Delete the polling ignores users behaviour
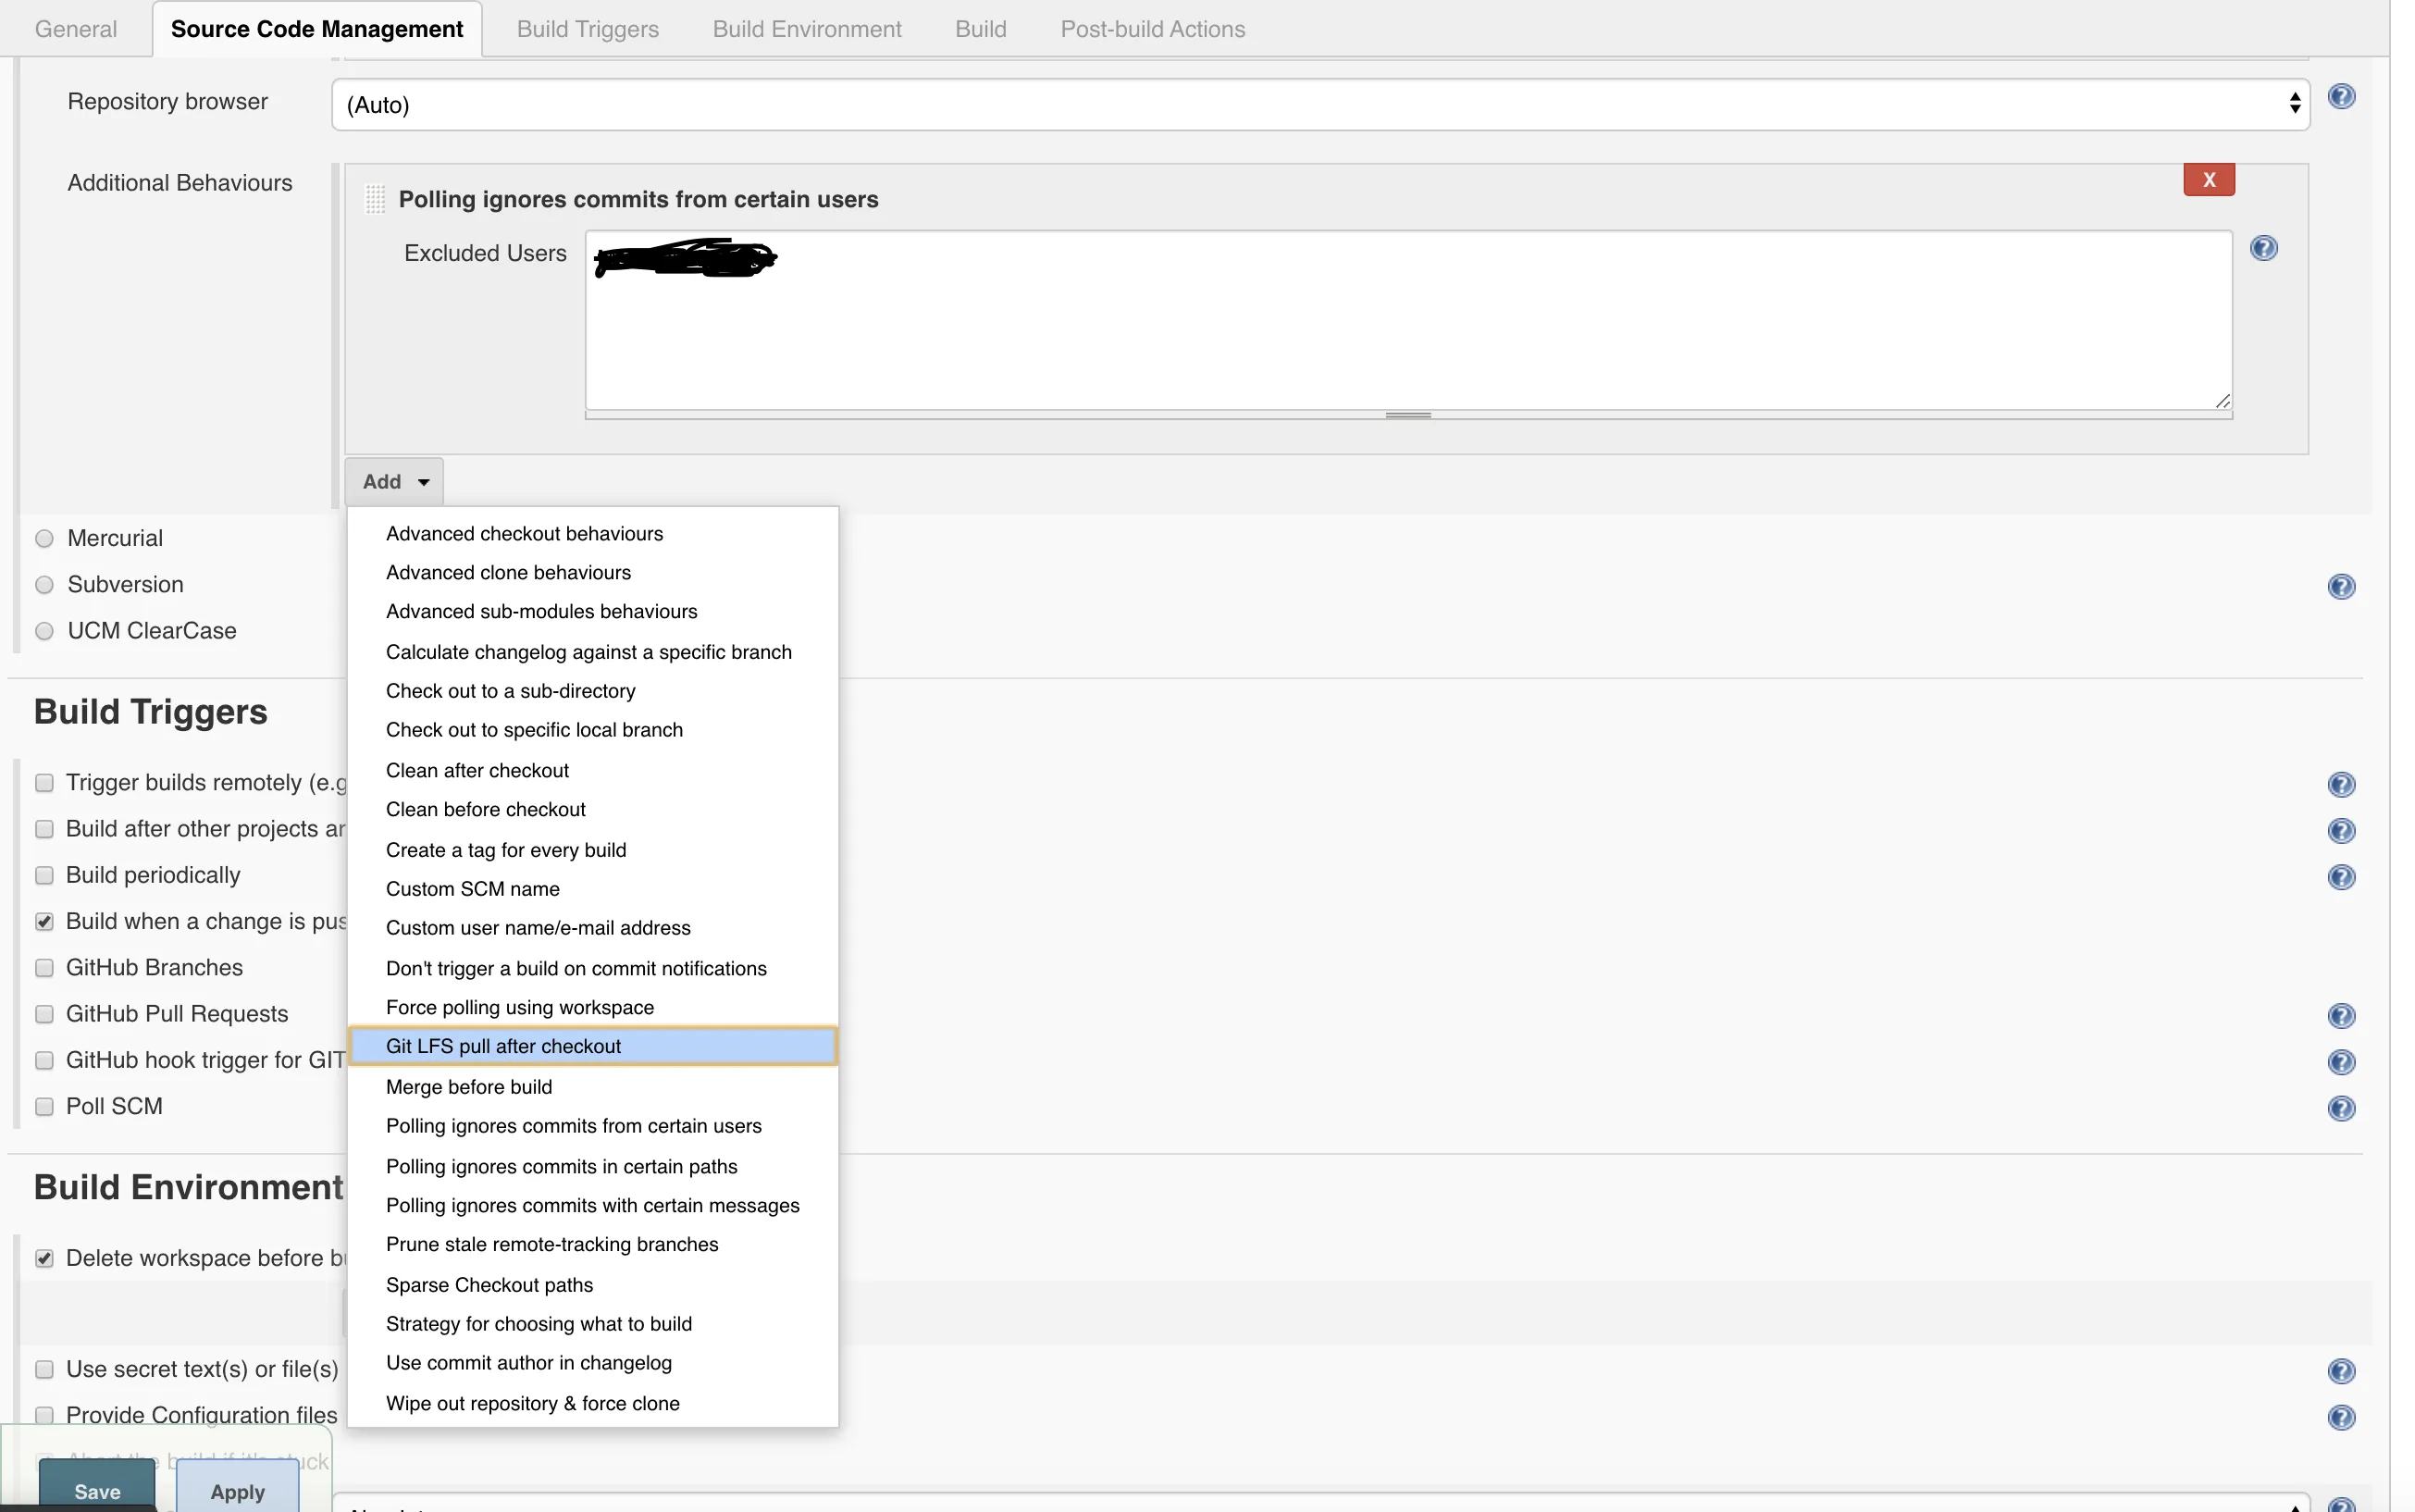The image size is (2415, 1512). 2208,180
